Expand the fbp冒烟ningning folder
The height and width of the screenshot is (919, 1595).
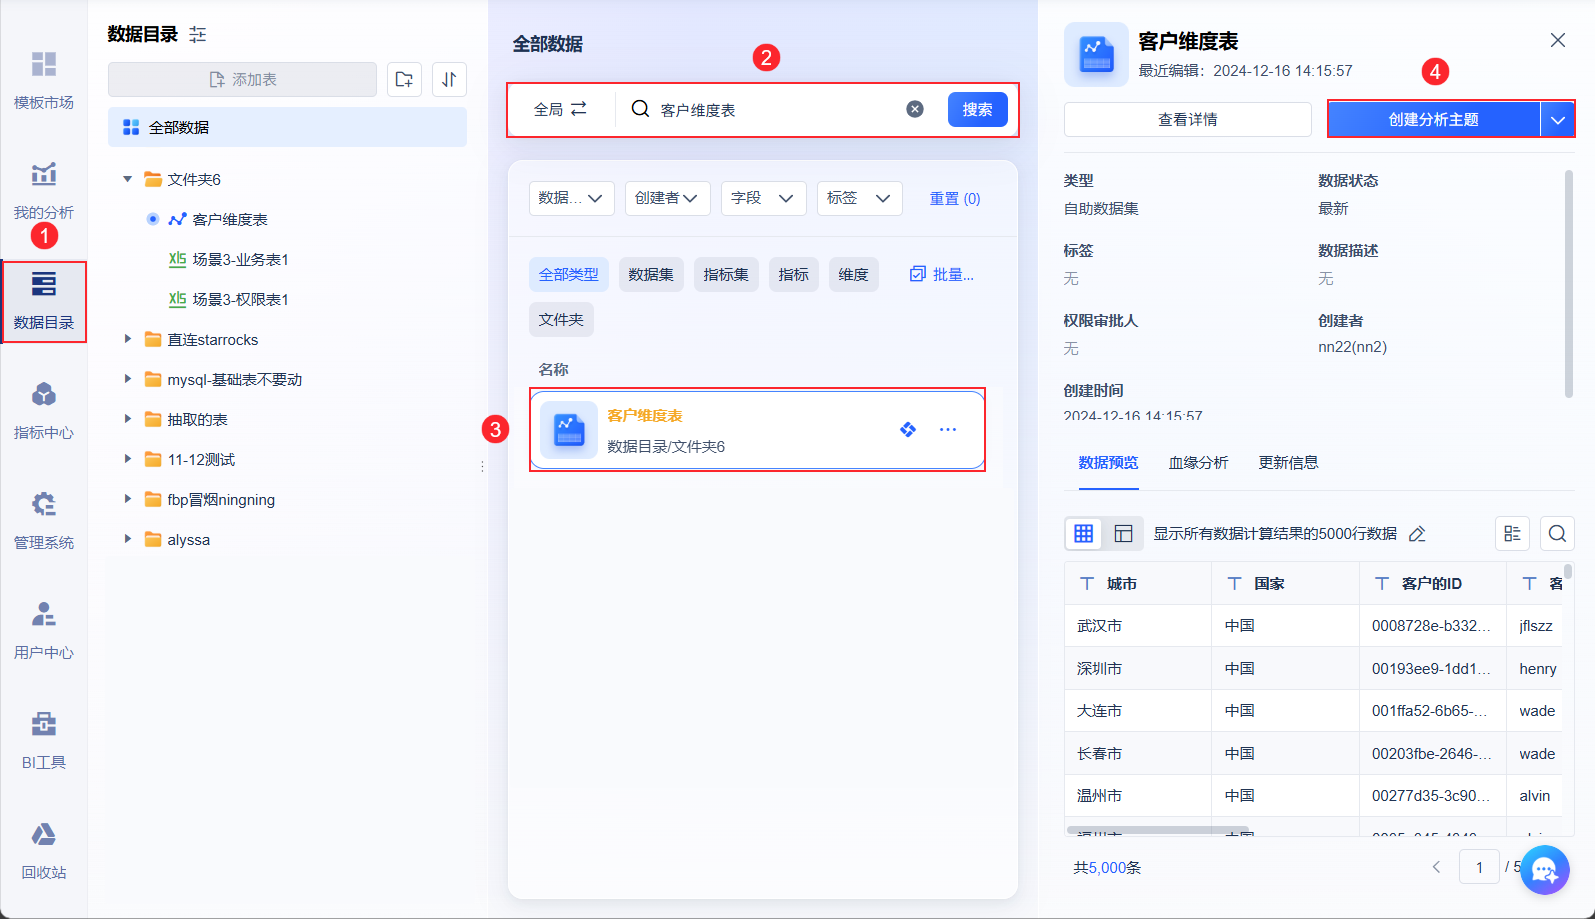[128, 499]
